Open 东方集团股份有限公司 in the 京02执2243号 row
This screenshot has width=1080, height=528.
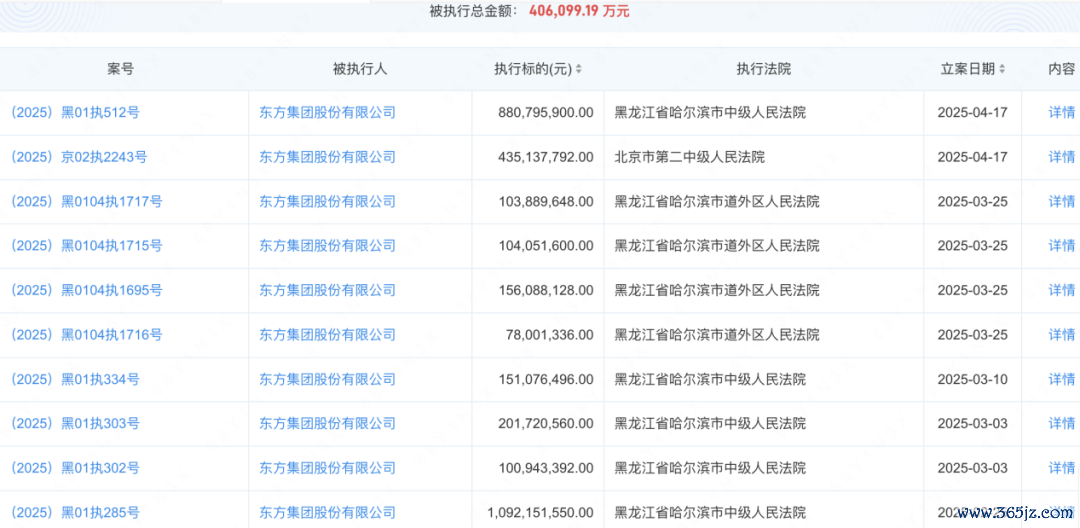point(328,157)
